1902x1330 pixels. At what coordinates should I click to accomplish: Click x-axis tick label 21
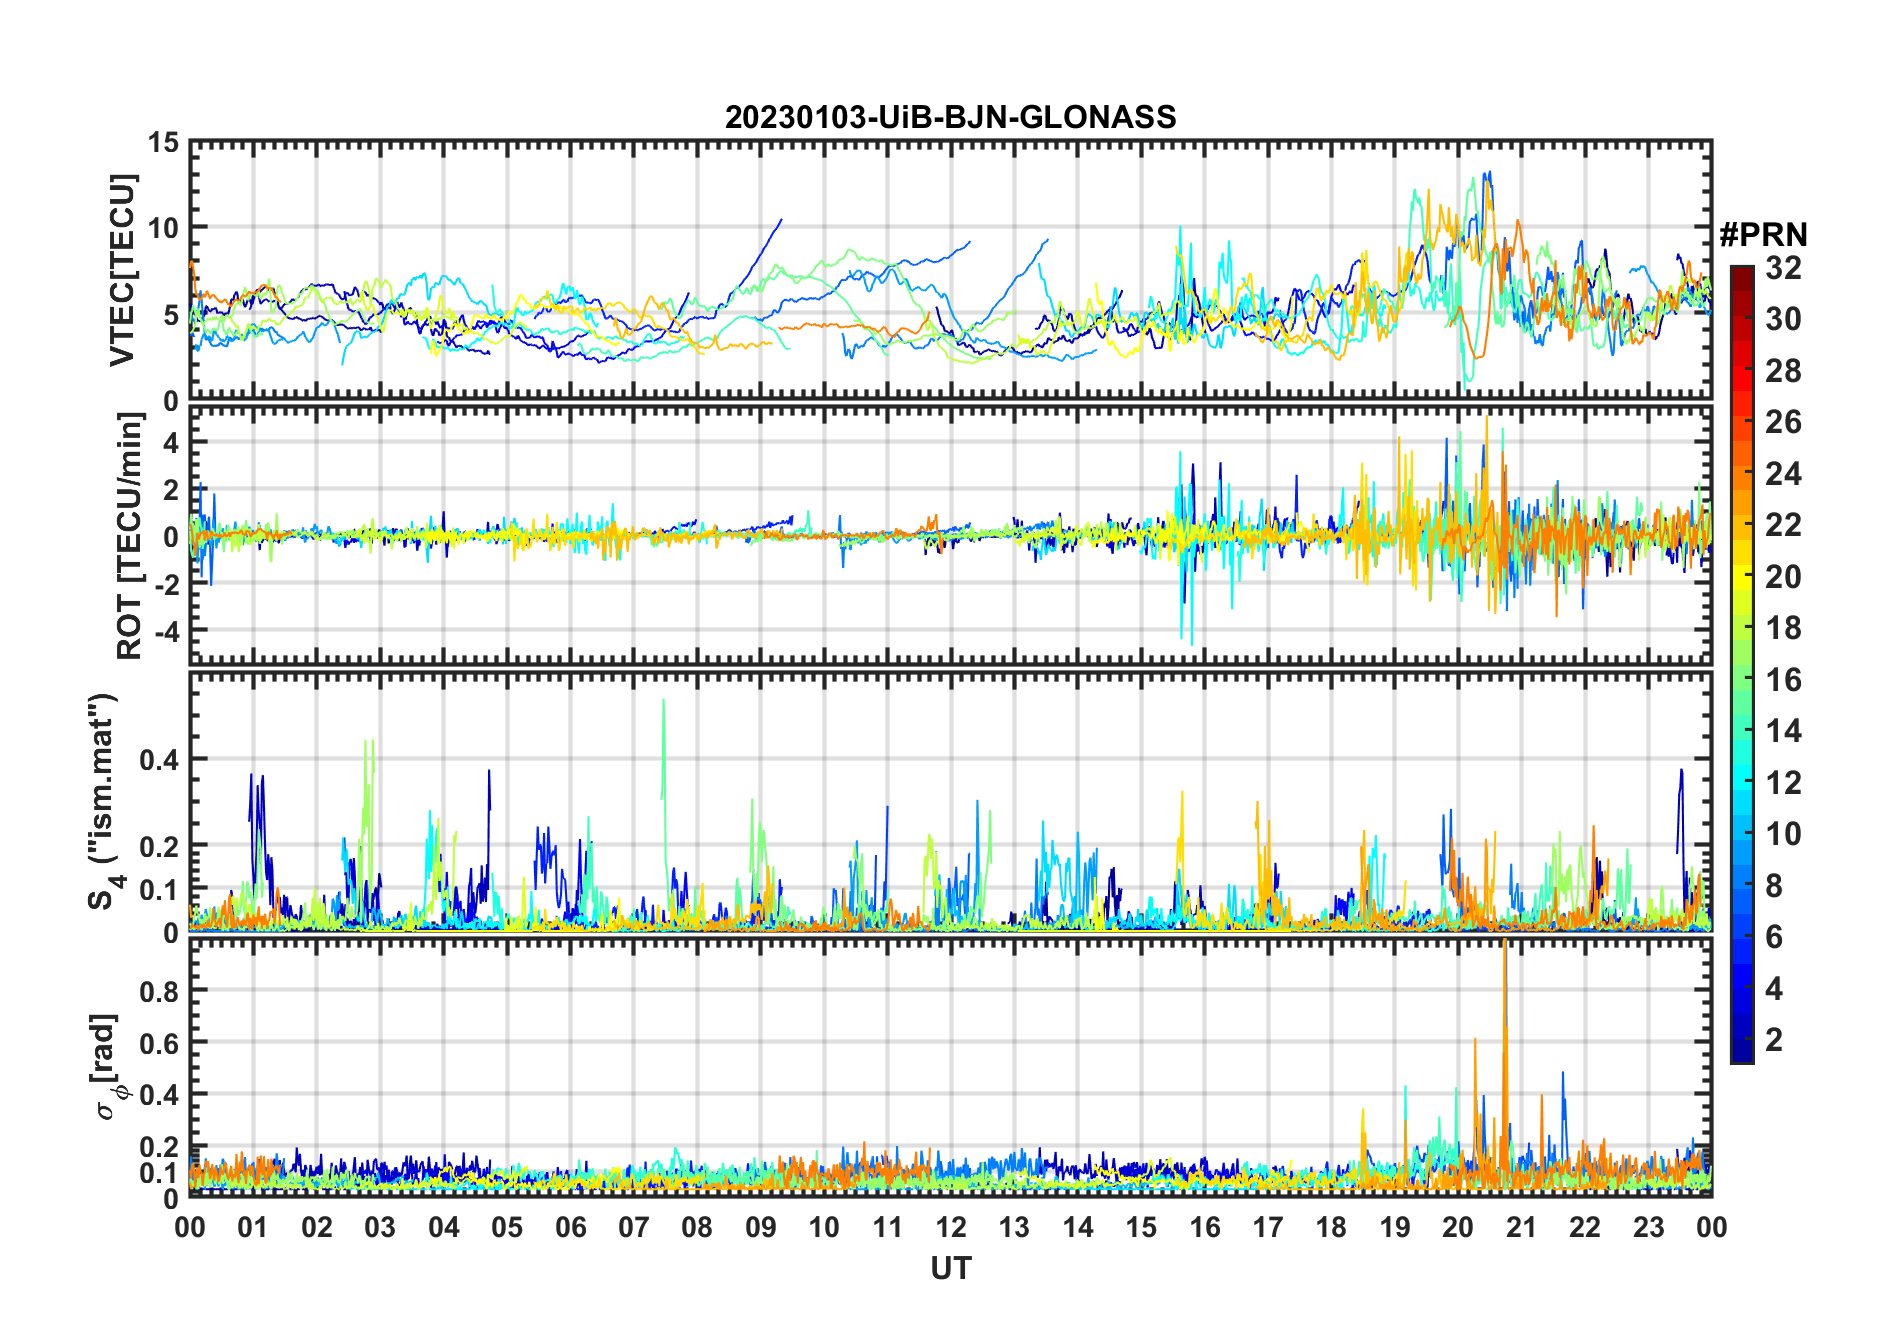click(1521, 1227)
